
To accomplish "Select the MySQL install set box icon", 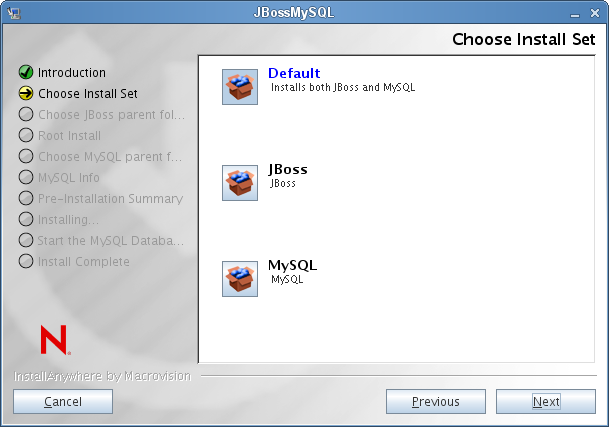I will pyautogui.click(x=240, y=279).
